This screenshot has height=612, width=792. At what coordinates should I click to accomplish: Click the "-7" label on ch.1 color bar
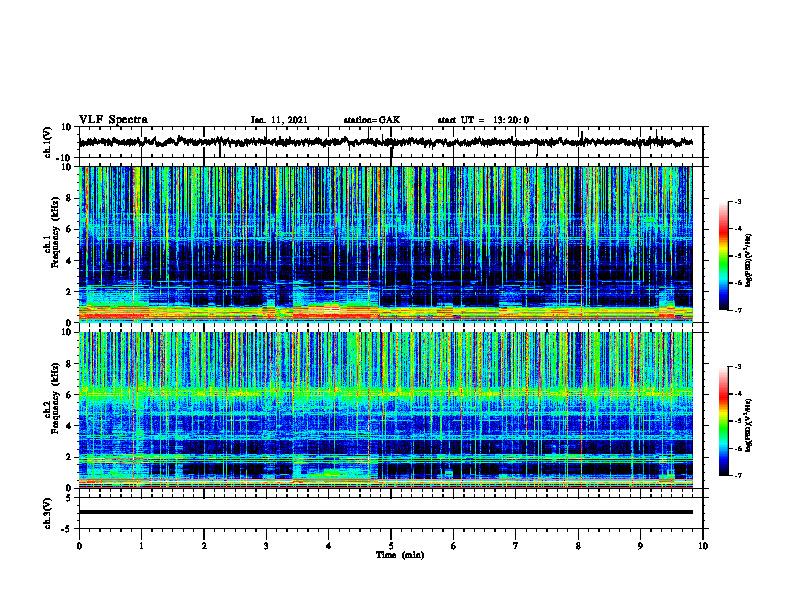tap(737, 310)
